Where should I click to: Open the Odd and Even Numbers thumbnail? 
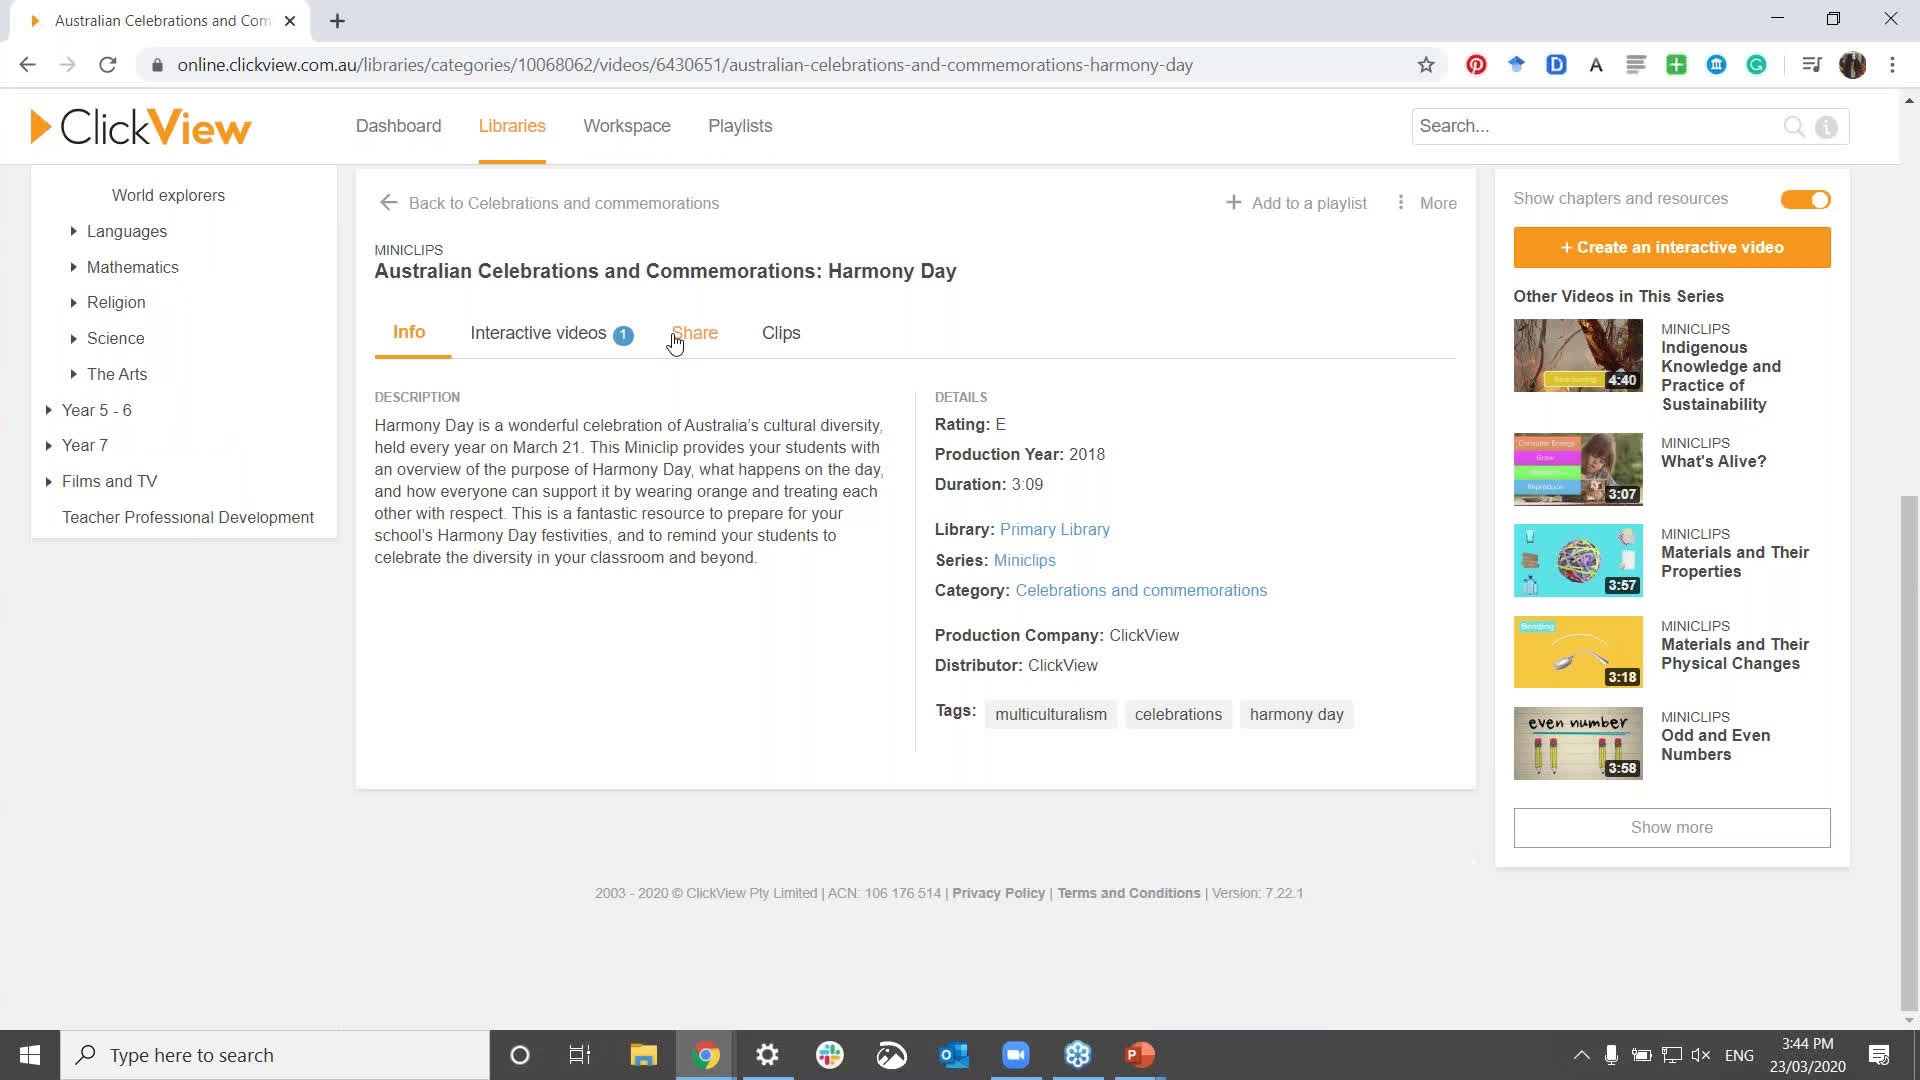[x=1578, y=744]
